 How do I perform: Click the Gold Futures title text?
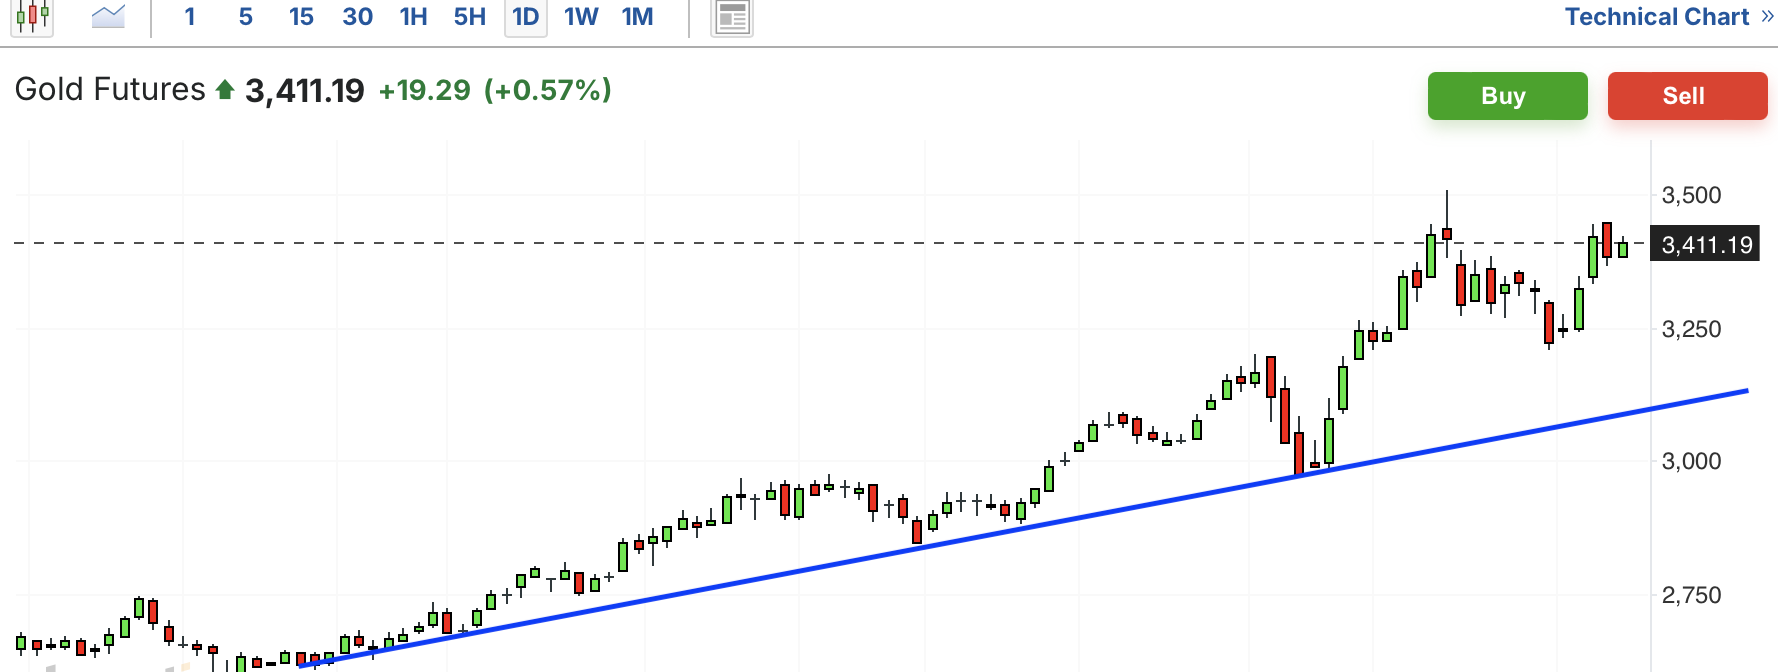[x=110, y=90]
